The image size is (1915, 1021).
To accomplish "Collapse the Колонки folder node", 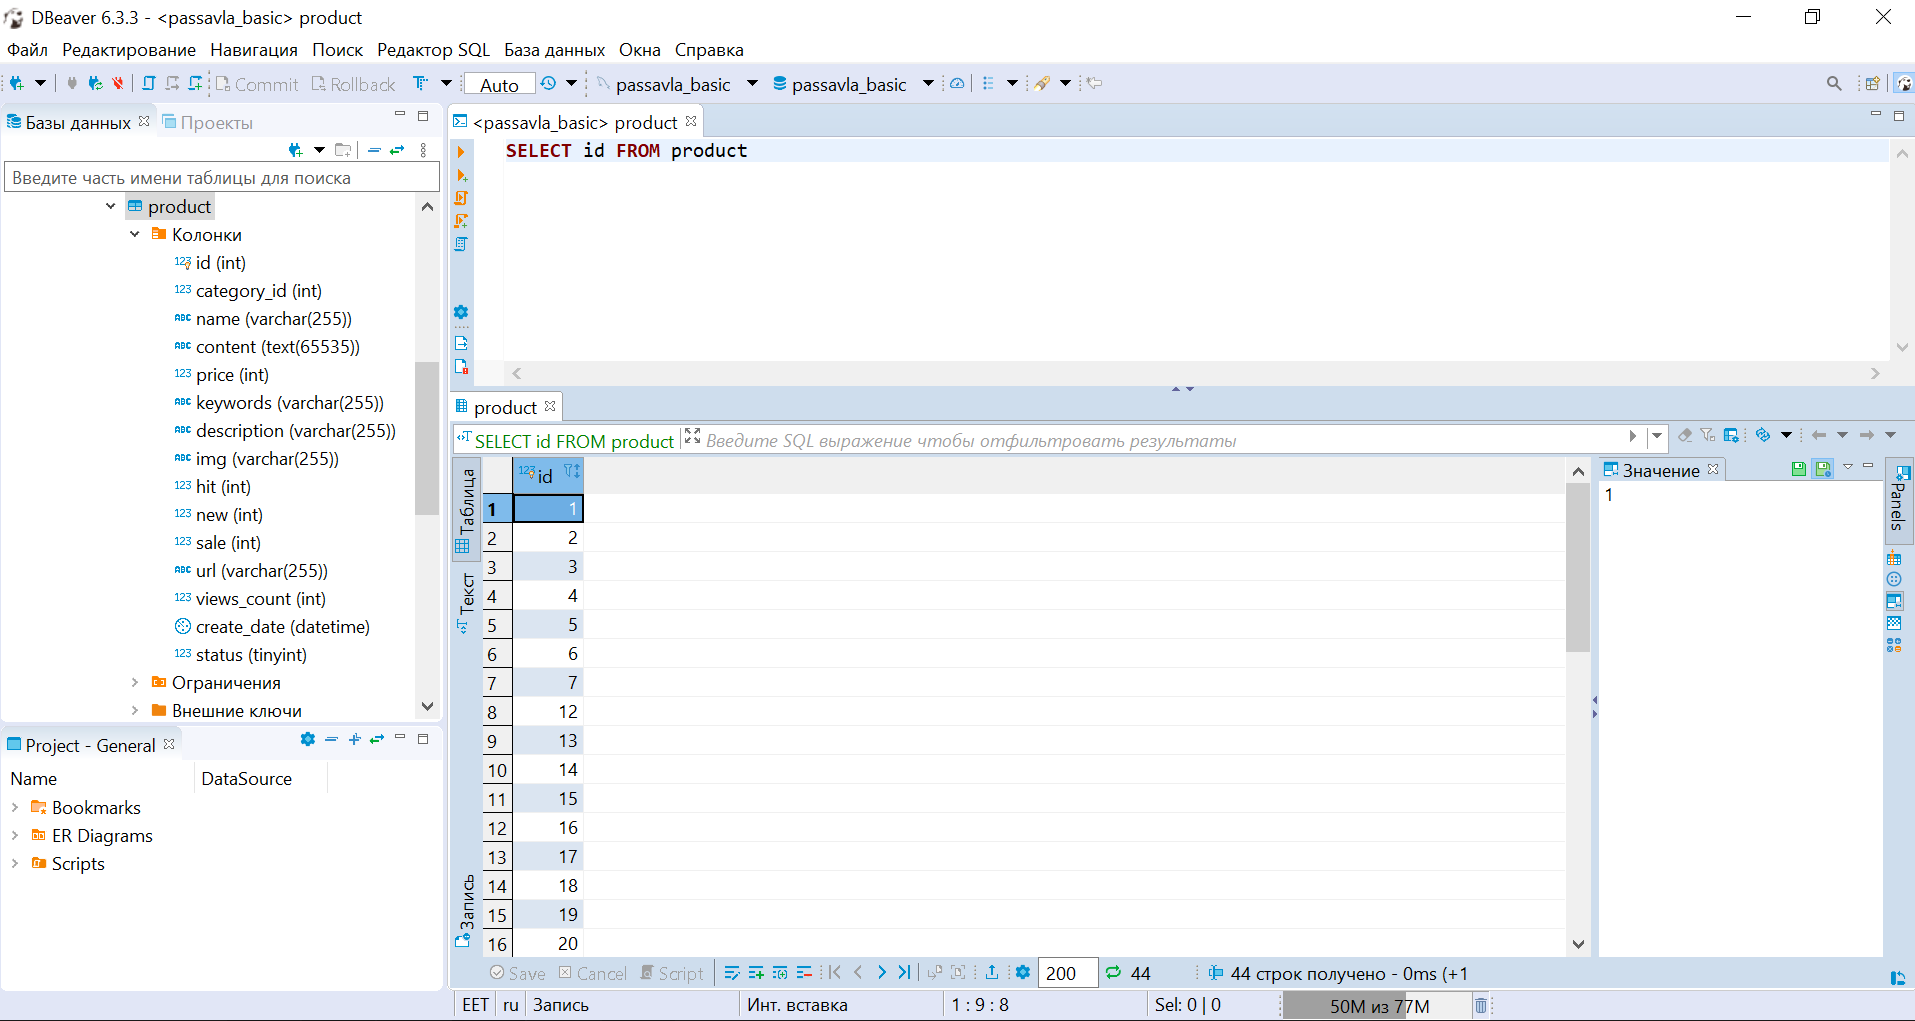I will point(135,234).
